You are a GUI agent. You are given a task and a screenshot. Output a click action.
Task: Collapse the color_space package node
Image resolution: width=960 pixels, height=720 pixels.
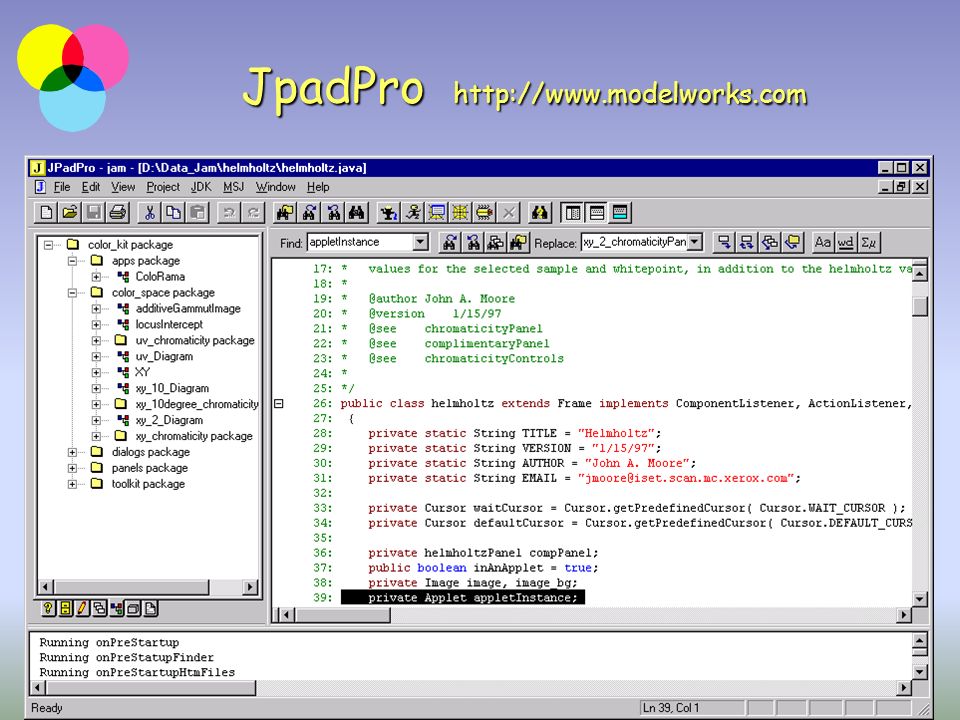tap(72, 293)
